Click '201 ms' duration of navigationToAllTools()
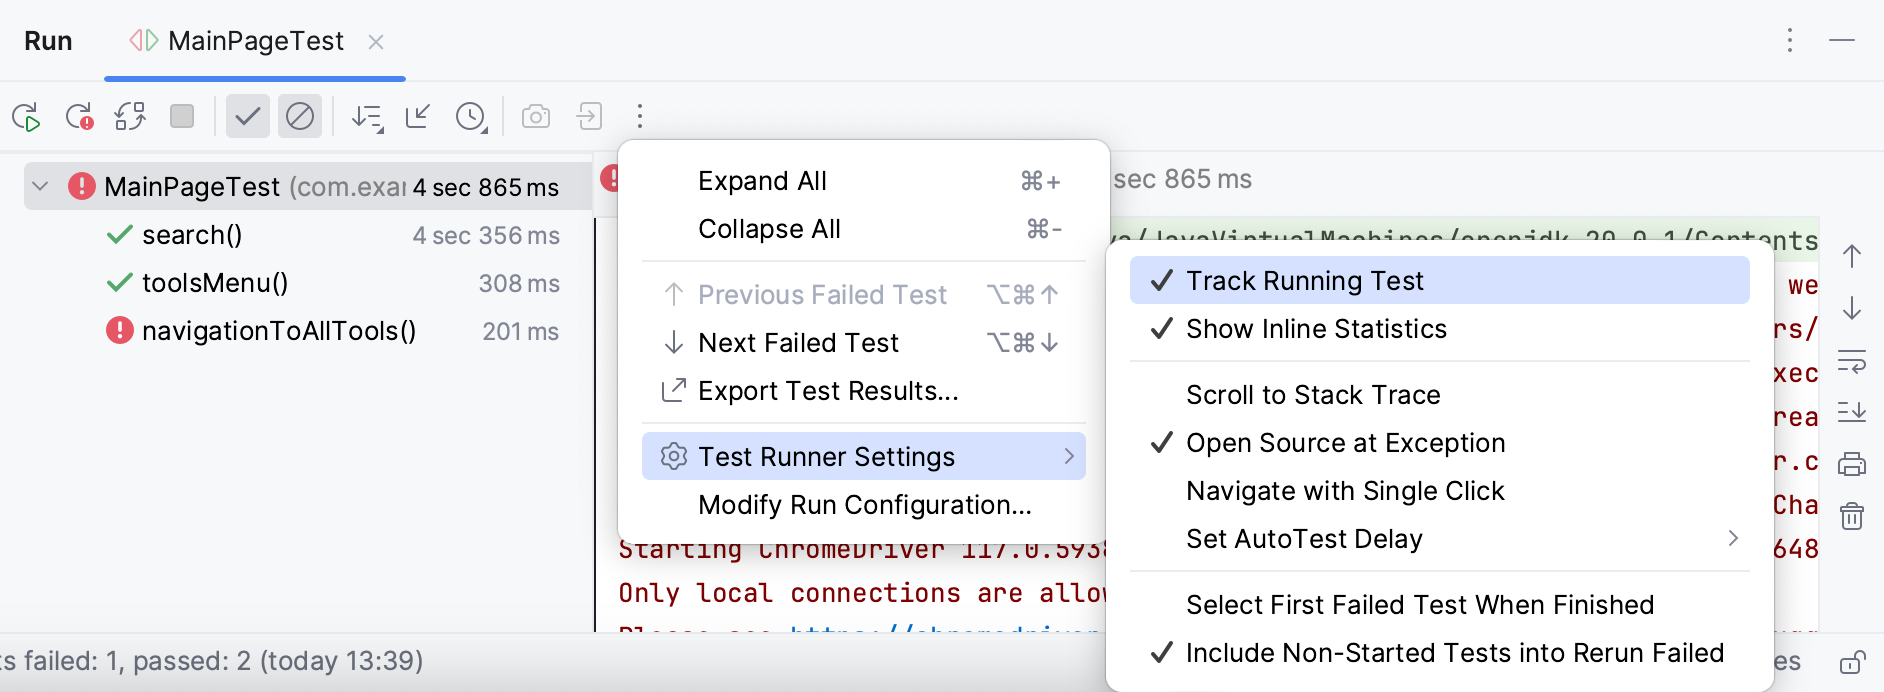1884x692 pixels. click(521, 331)
